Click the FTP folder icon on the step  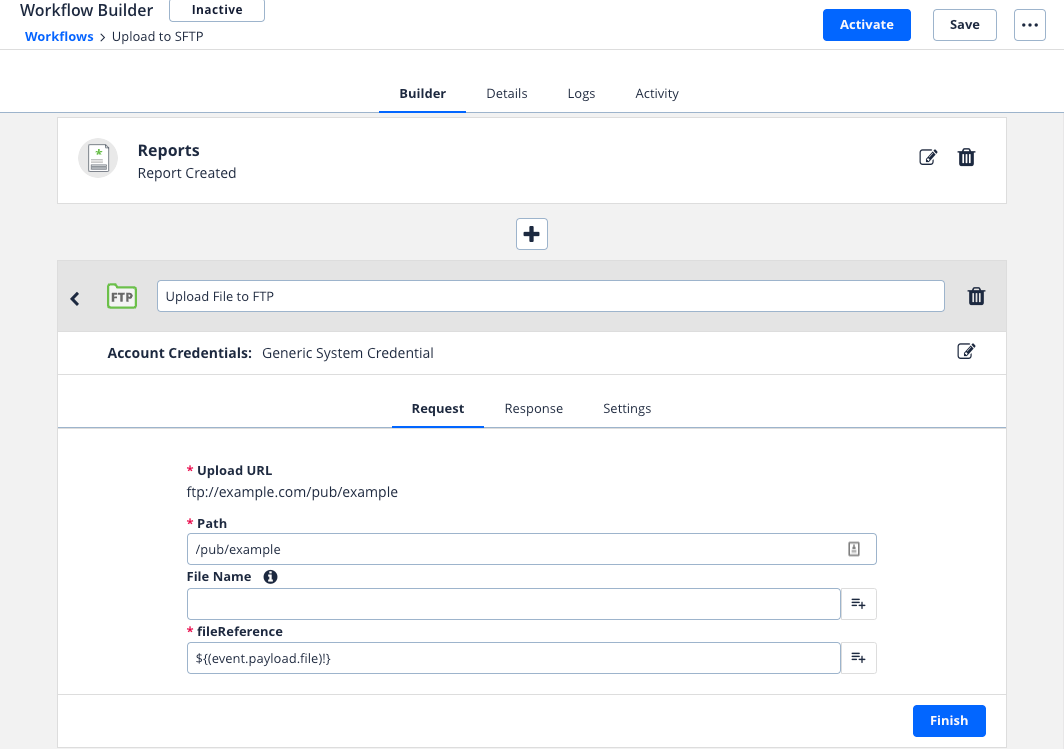point(121,296)
